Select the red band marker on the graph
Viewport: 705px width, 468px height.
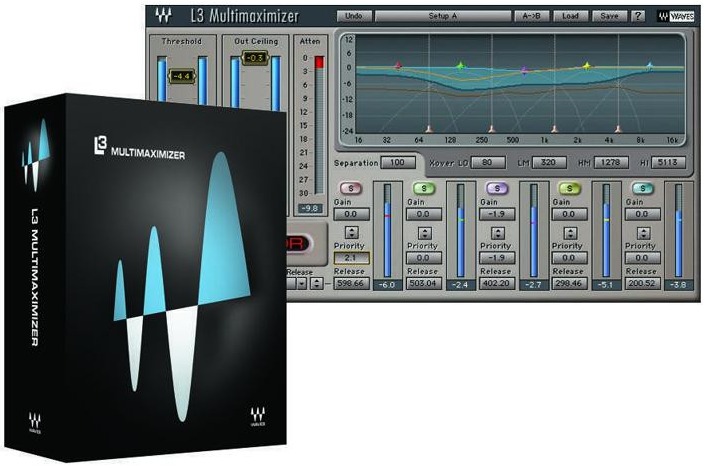(398, 66)
